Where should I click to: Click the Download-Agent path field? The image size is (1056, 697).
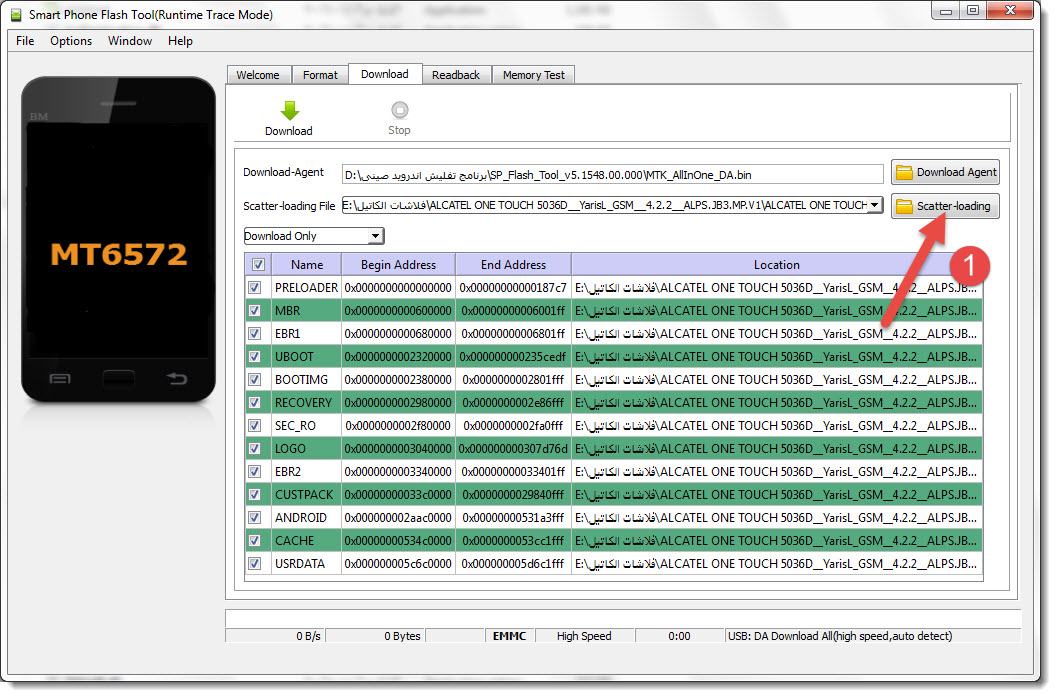coord(612,175)
